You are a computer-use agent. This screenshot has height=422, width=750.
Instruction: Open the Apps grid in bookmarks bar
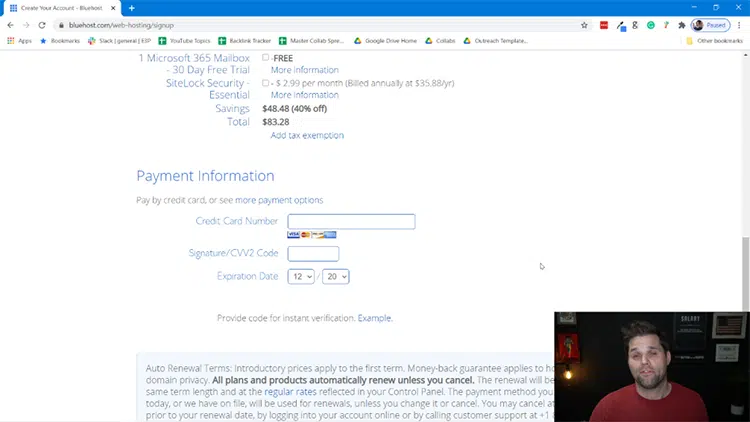(19, 41)
